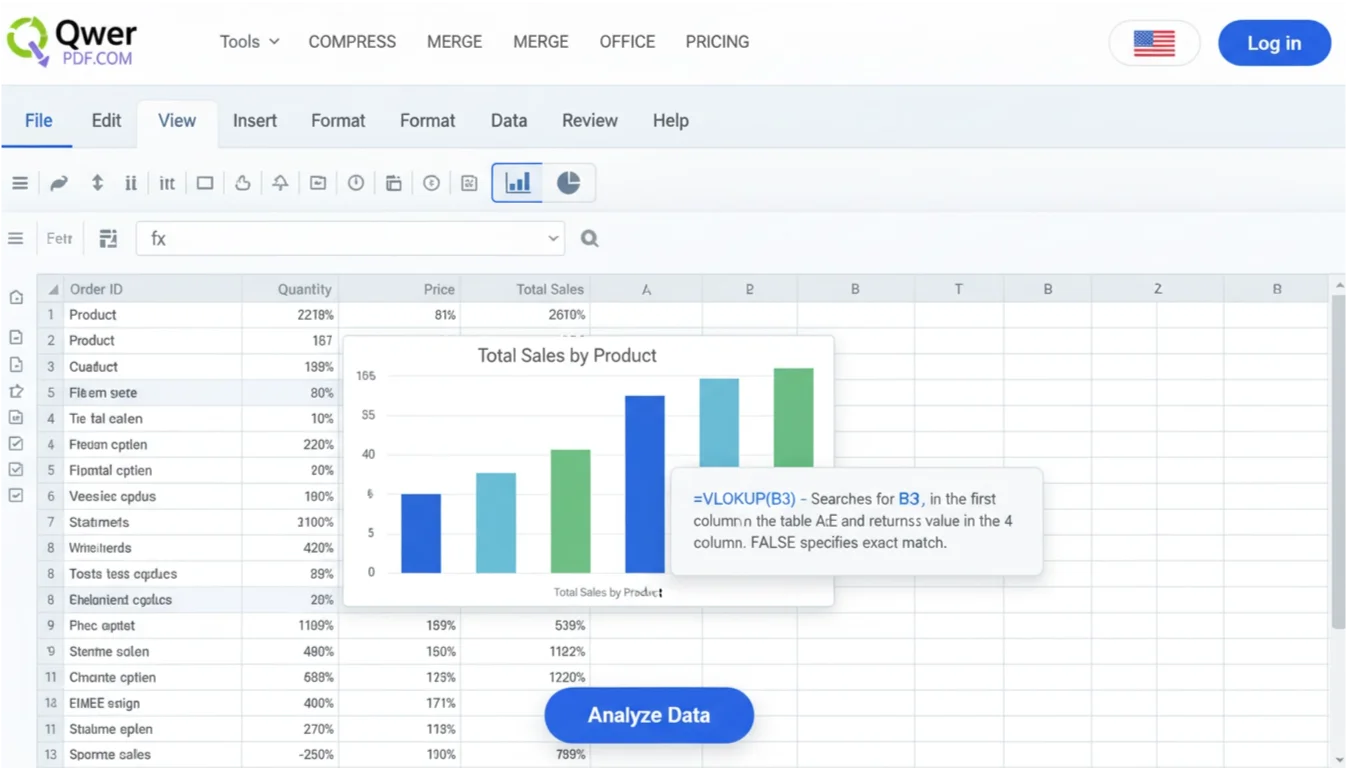Open the Edit tab
1346x768 pixels.
point(106,121)
